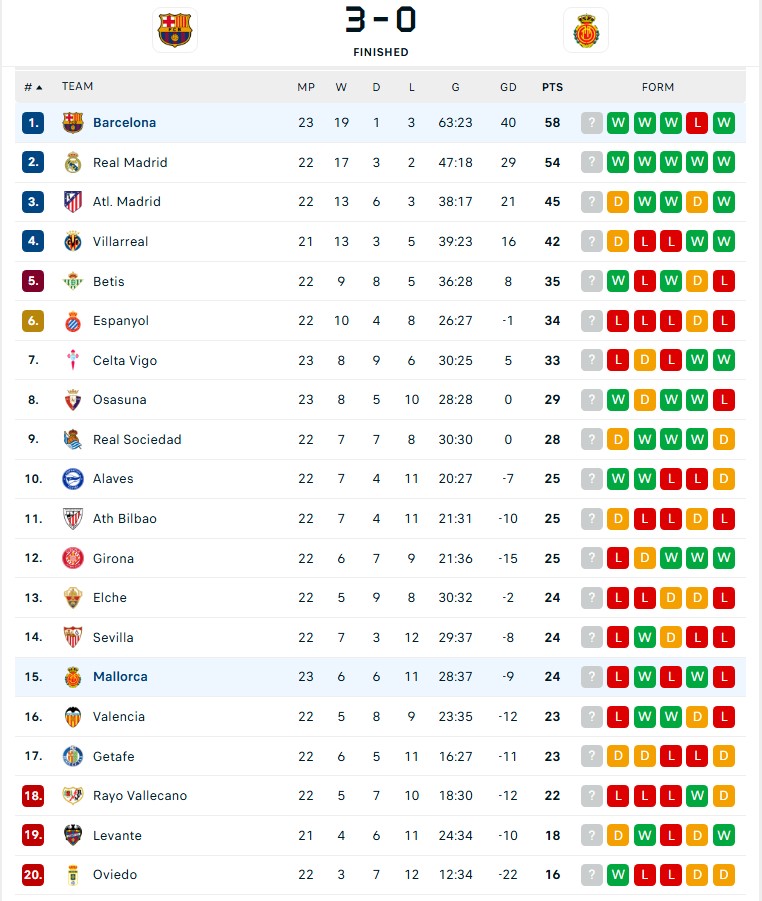Click Barcelona's gray upcoming match badge
Viewport: 762px width, 901px height.
coord(592,123)
